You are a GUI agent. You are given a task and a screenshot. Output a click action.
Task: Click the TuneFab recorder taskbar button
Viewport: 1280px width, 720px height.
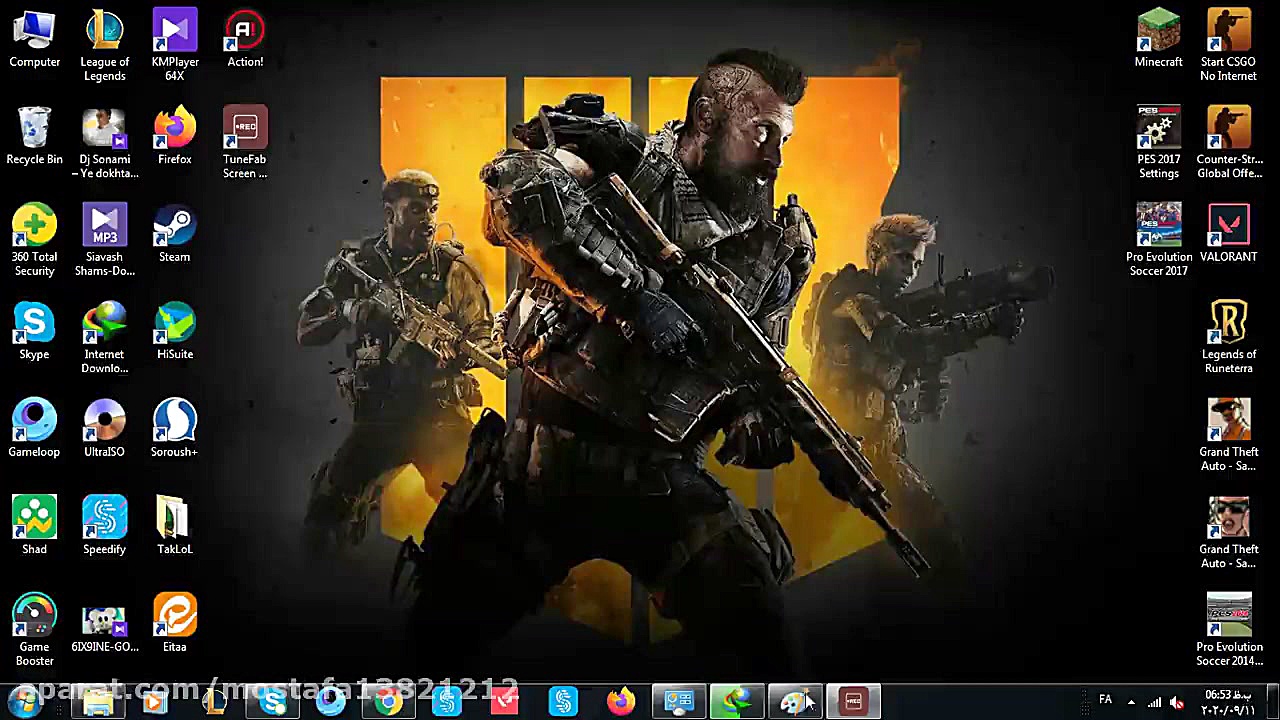[x=853, y=702]
